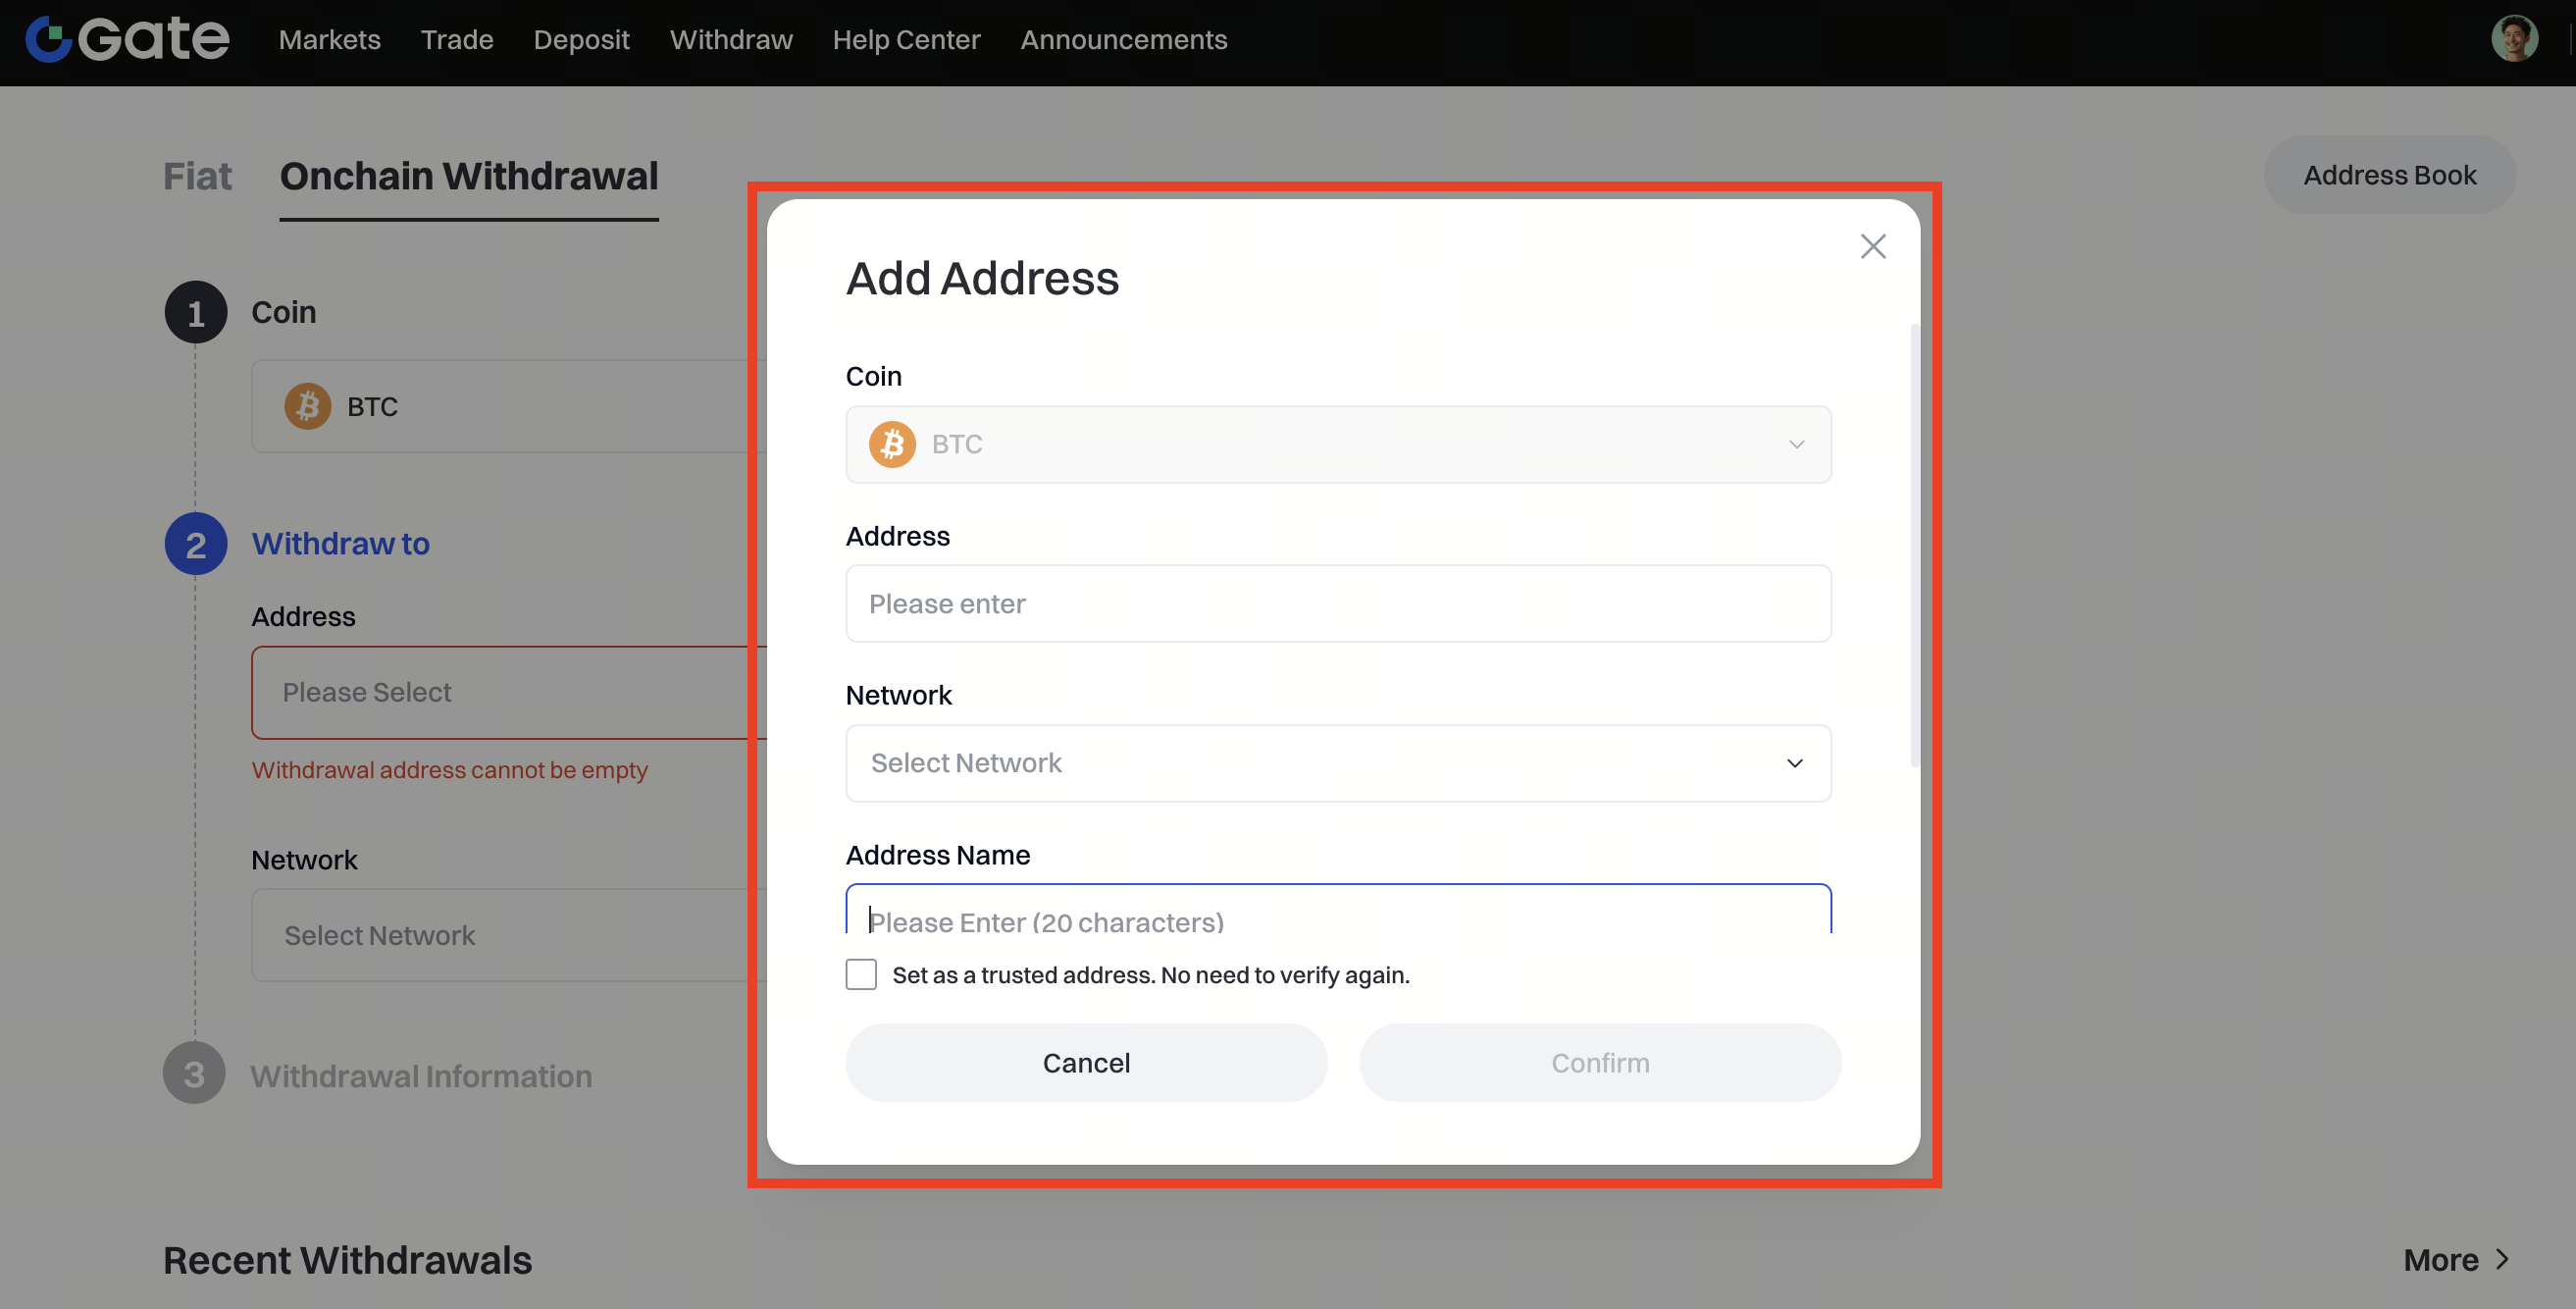
Task: Open the Markets menu item
Action: tap(329, 40)
